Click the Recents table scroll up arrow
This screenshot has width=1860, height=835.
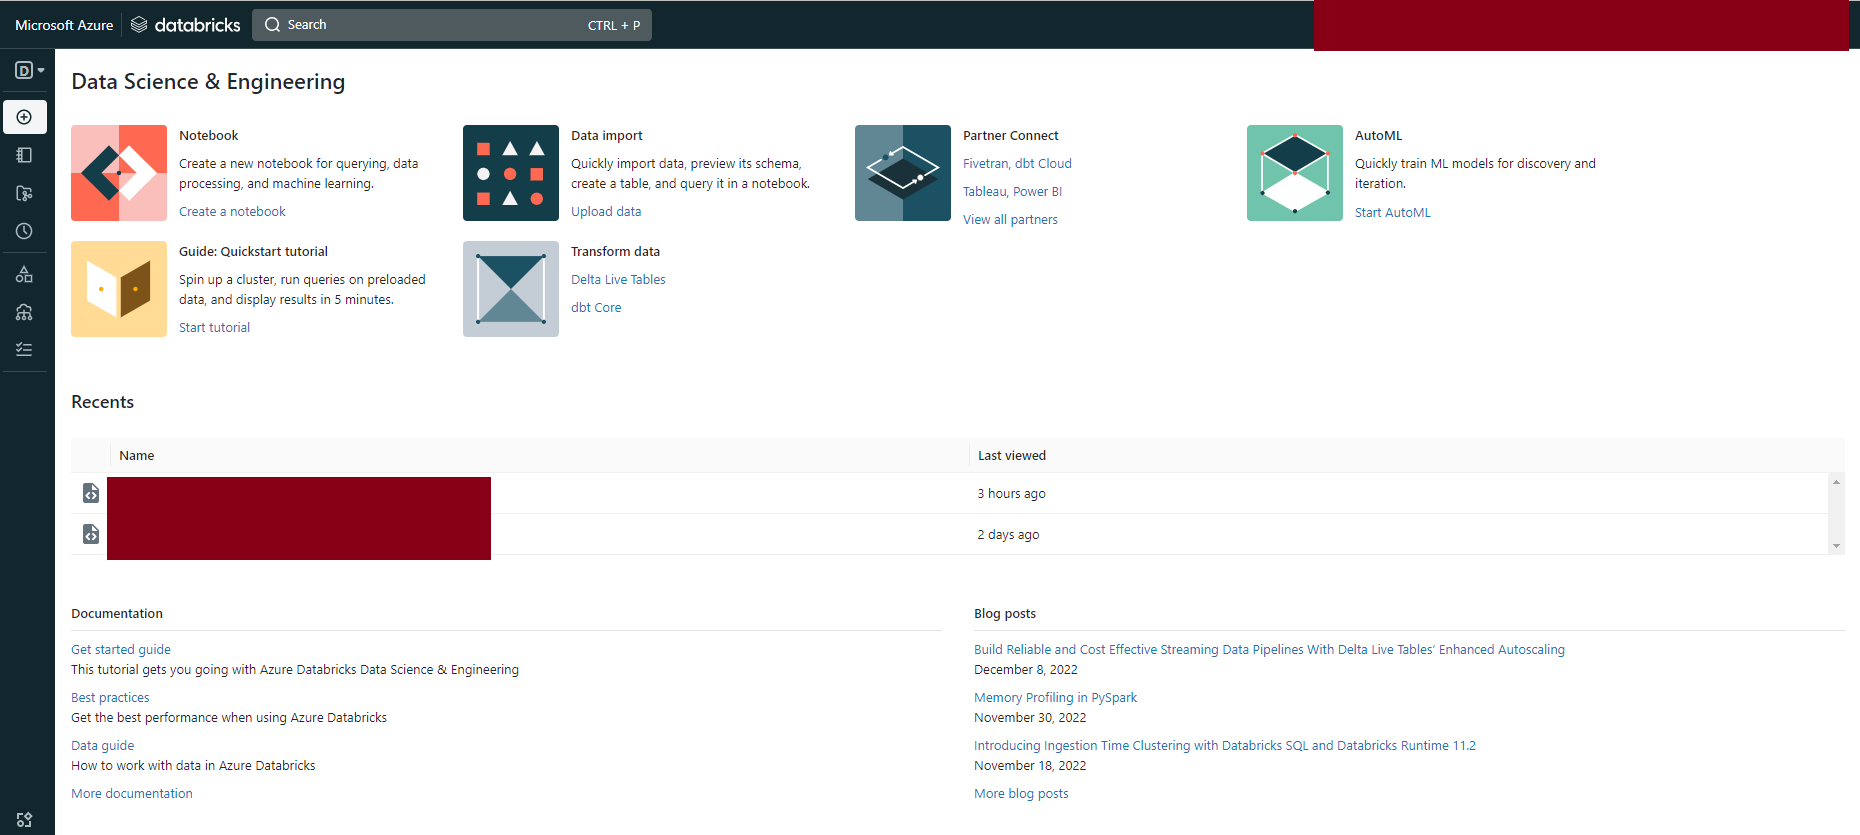[1836, 482]
